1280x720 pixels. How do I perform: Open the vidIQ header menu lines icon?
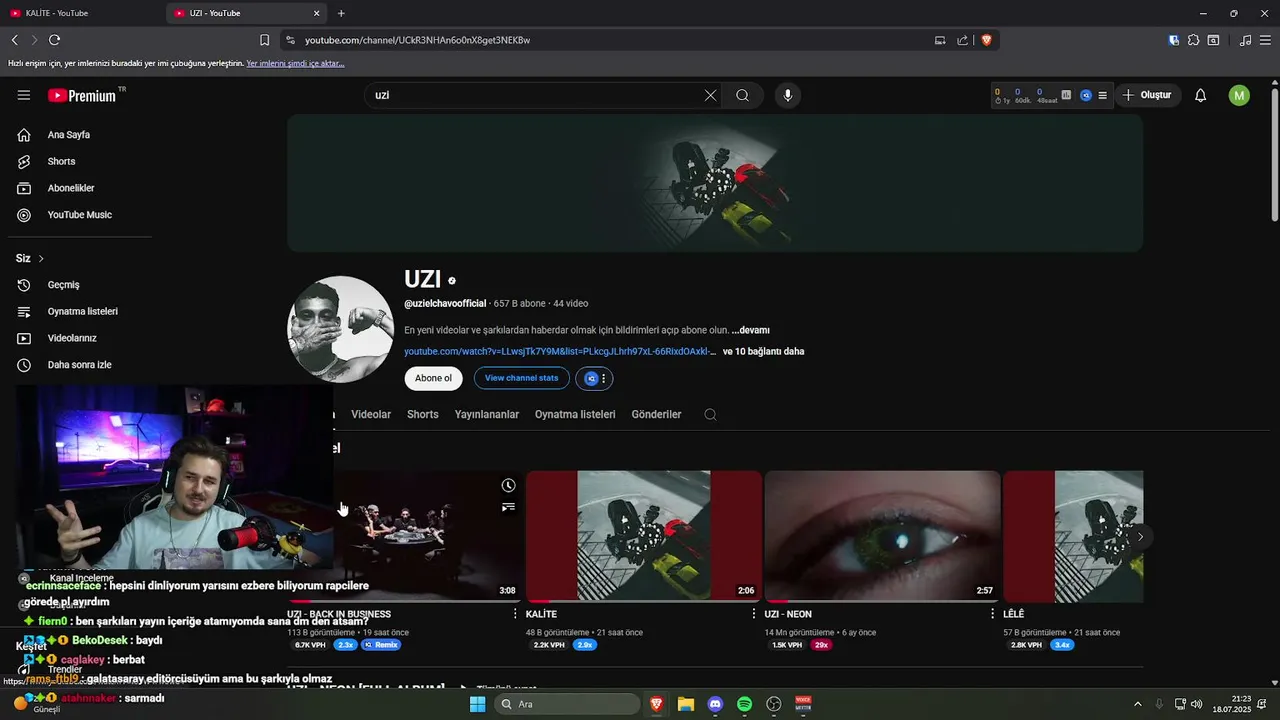click(x=1102, y=95)
